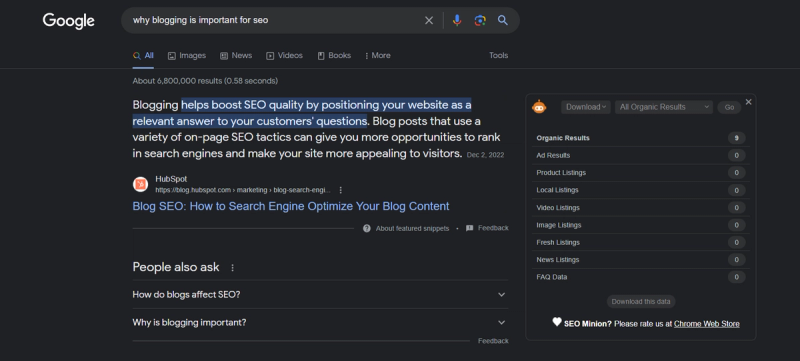The width and height of the screenshot is (800, 361).
Task: Switch to the All results tab
Action: tap(143, 56)
